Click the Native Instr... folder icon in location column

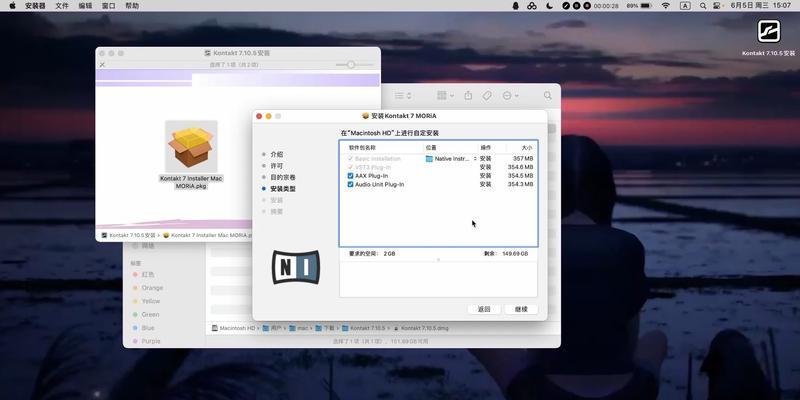(x=429, y=159)
